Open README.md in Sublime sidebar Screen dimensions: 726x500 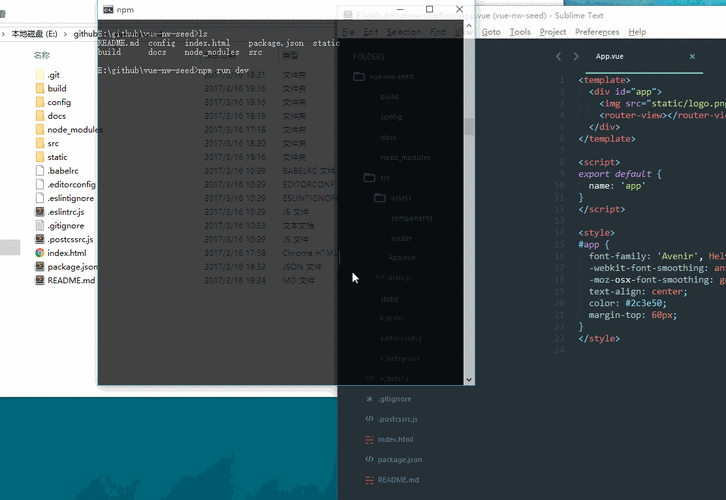pos(398,480)
